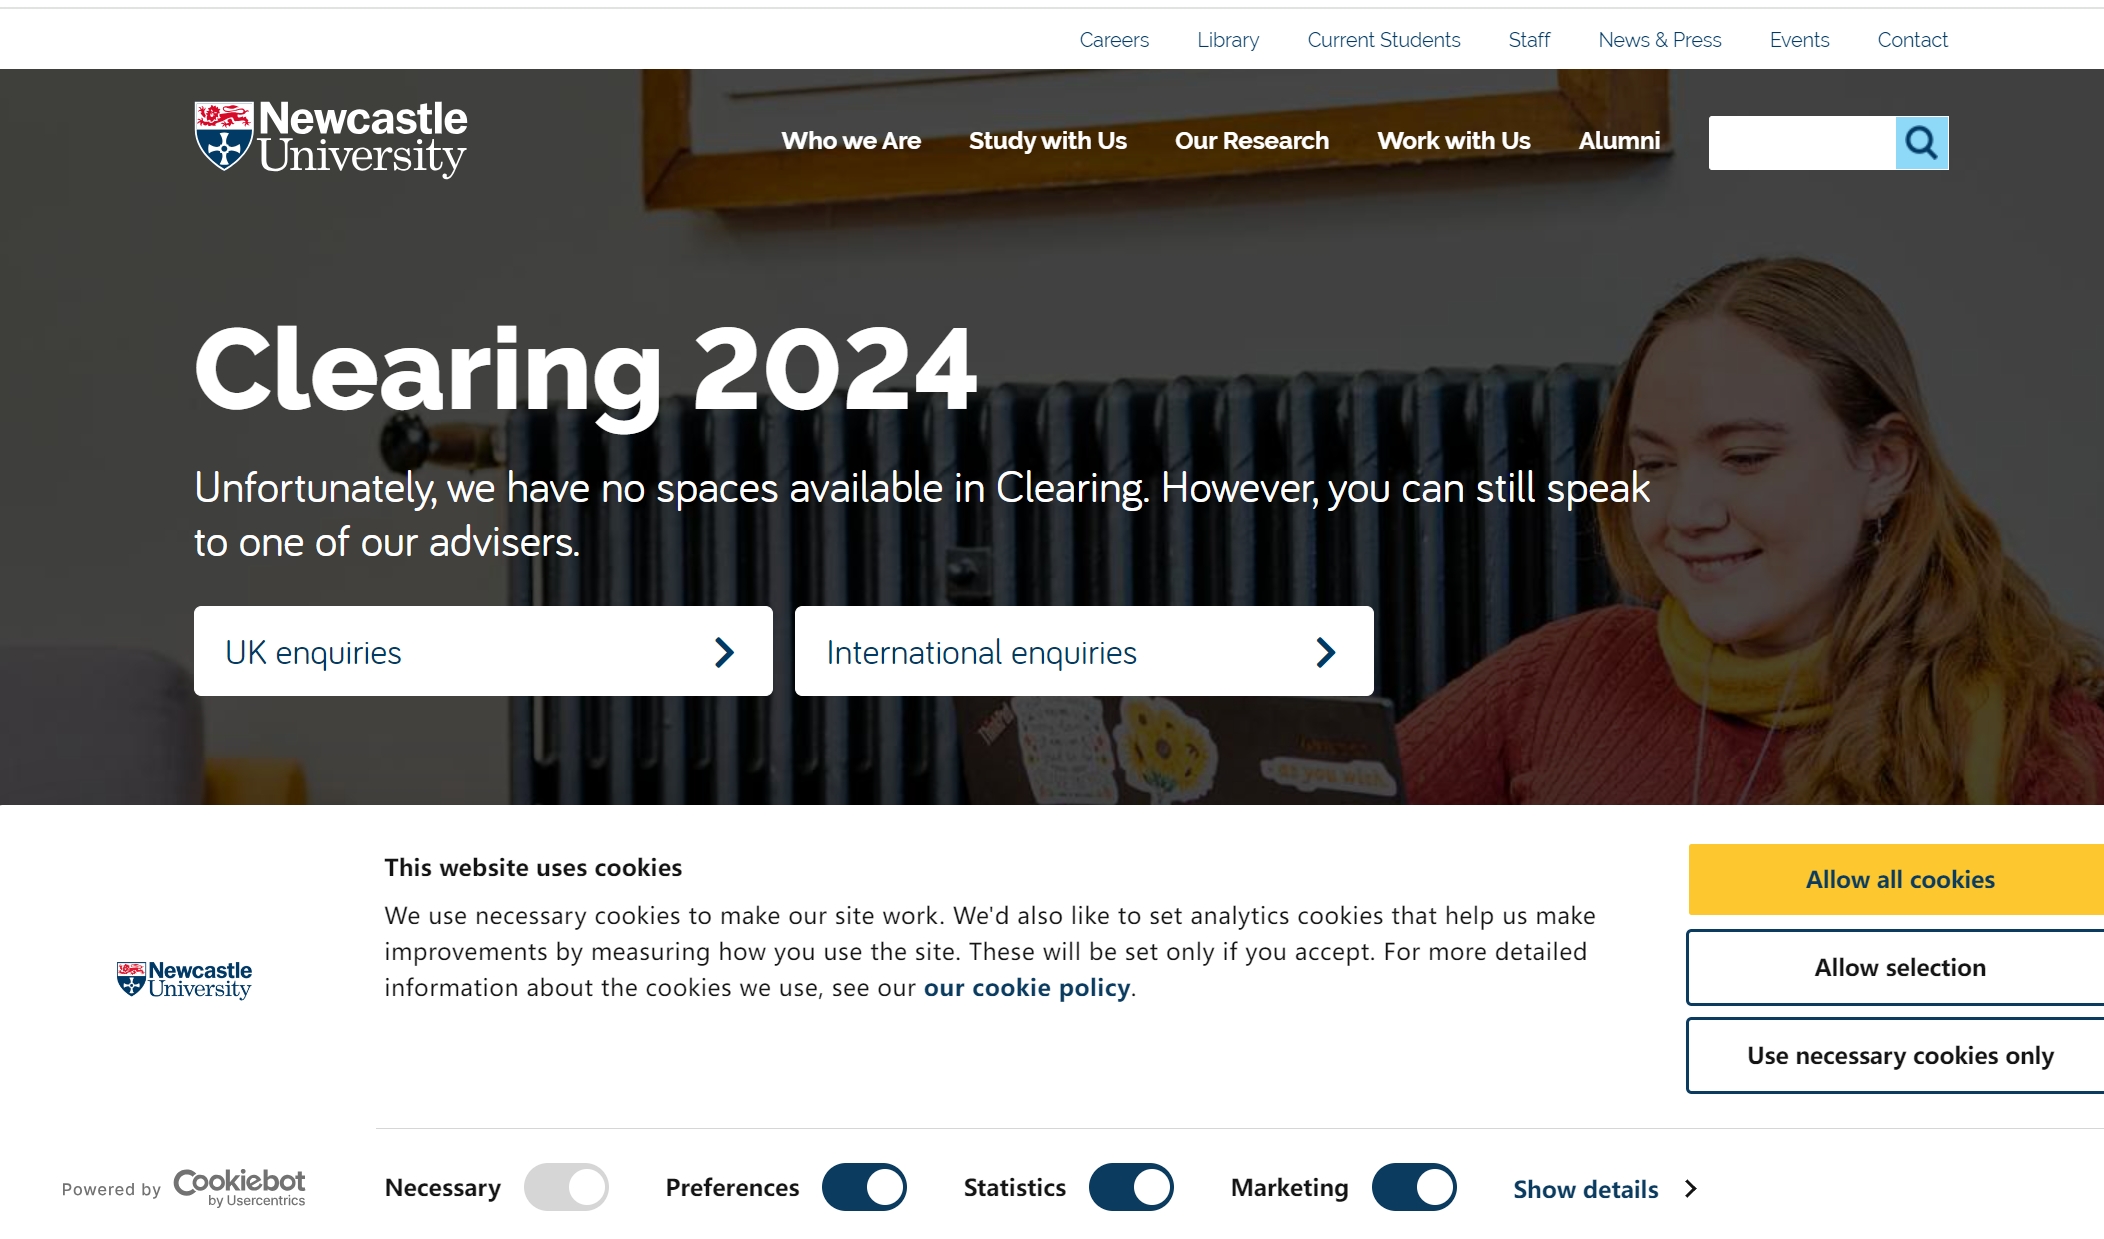Expand Show details cookie options
This screenshot has width=2104, height=1239.
1607,1186
